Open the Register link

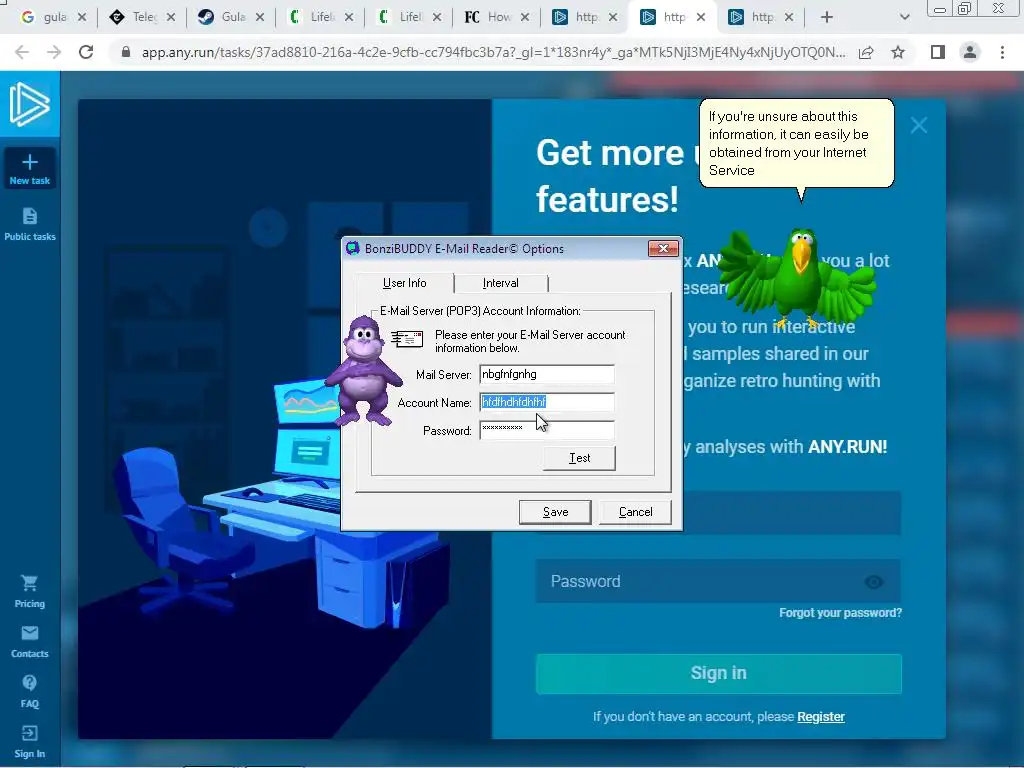[821, 716]
